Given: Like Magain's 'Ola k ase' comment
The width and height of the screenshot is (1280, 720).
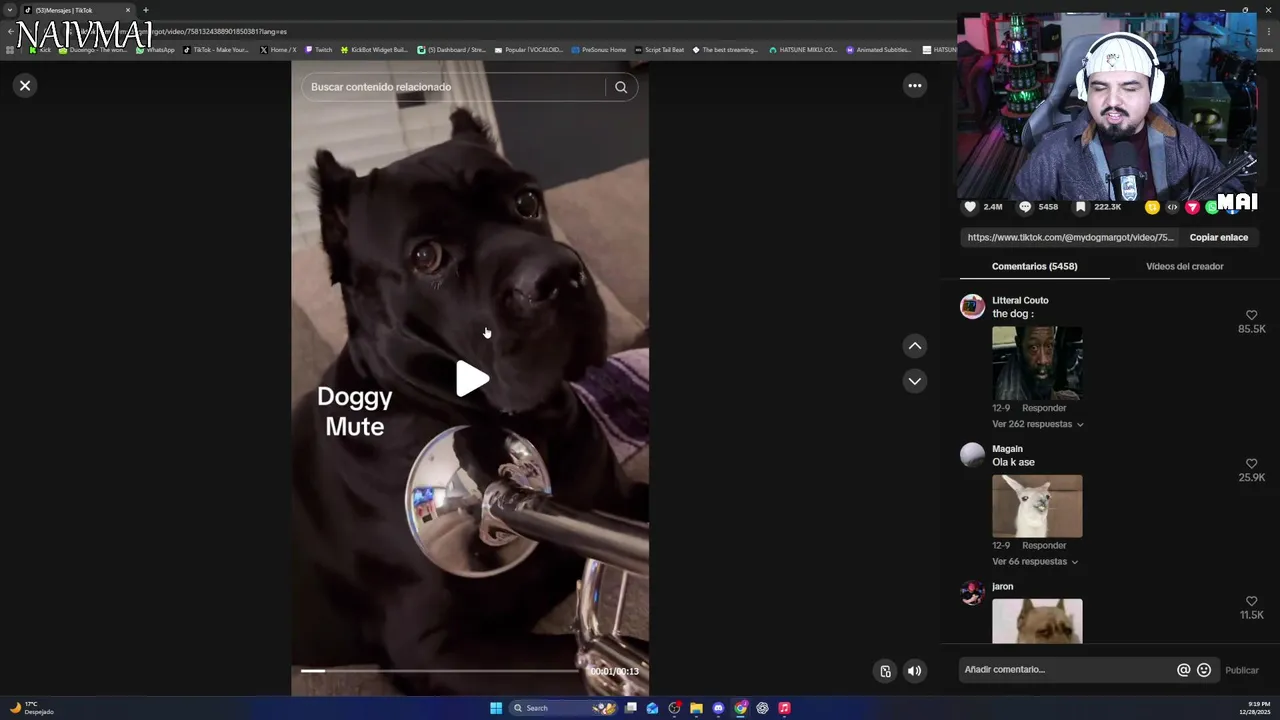Looking at the screenshot, I should [1251, 464].
